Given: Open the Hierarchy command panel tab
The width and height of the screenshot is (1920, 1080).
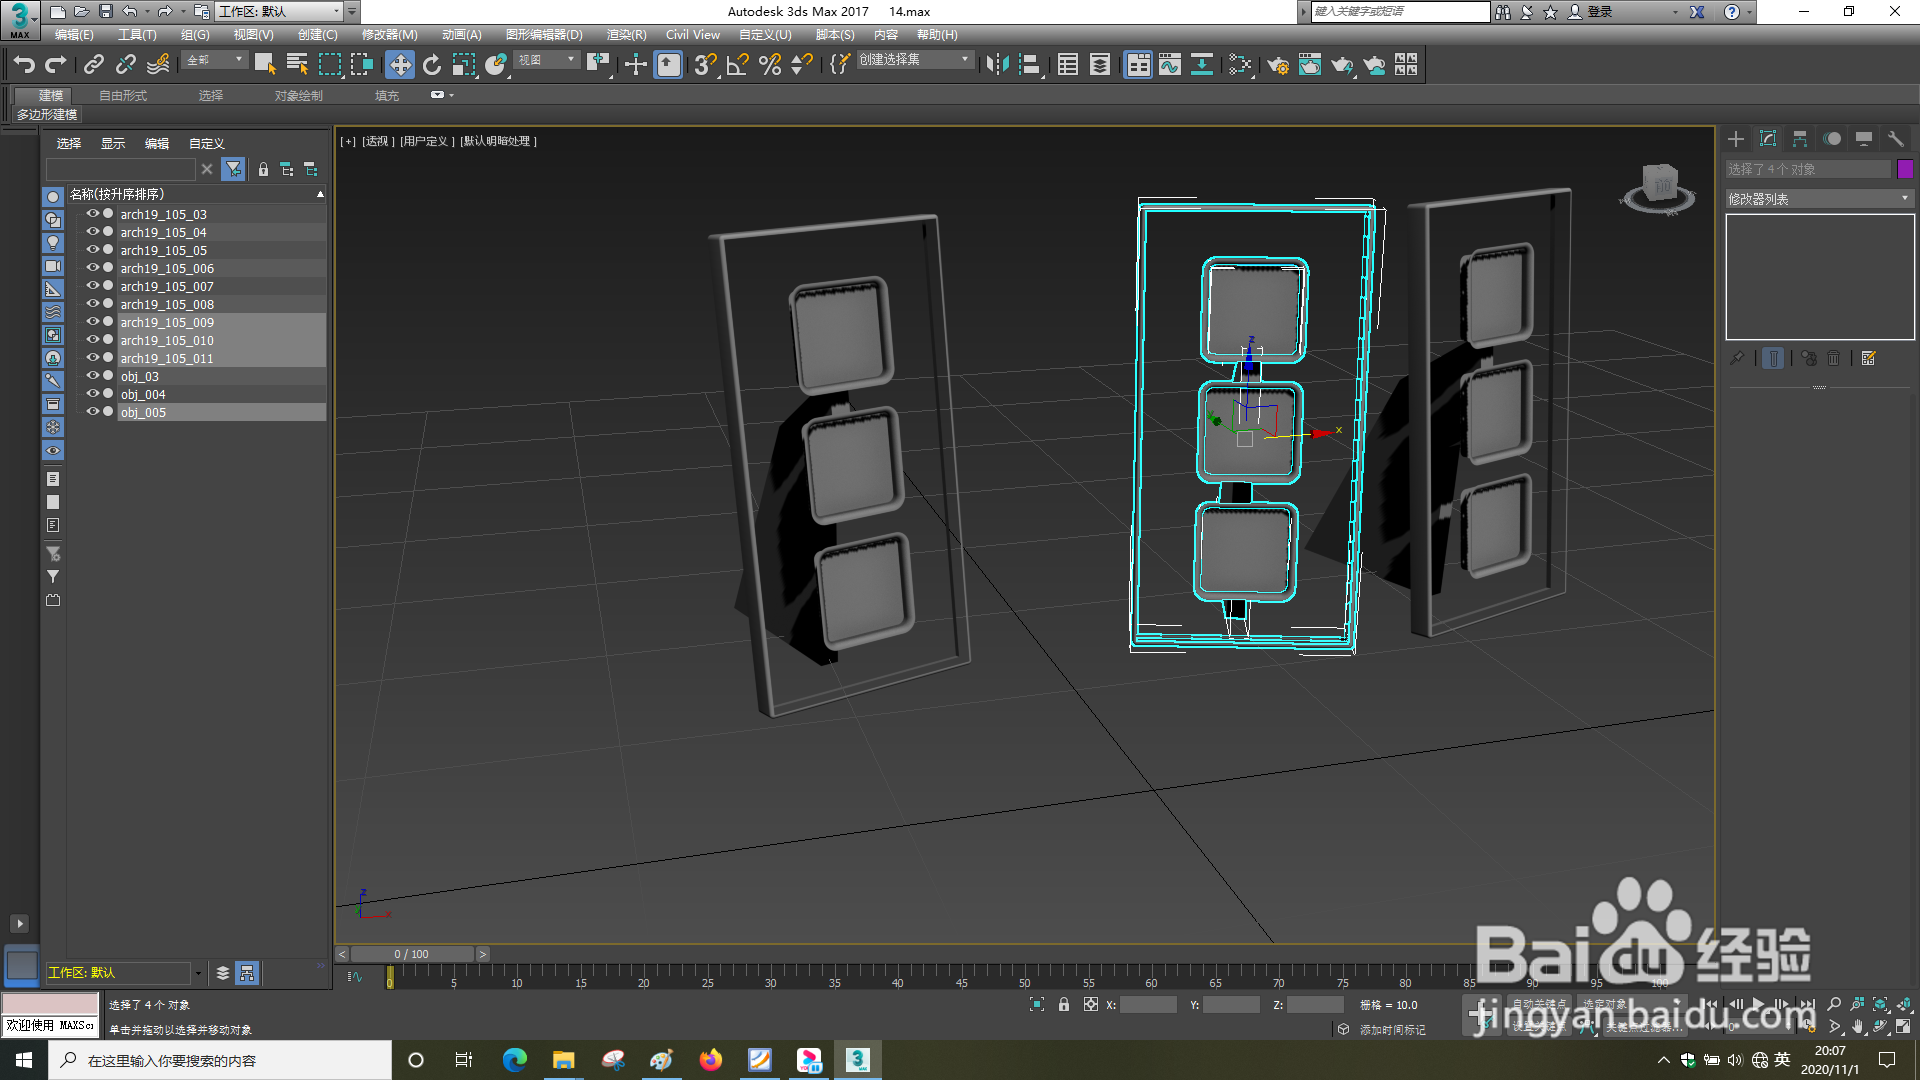Looking at the screenshot, I should [1800, 139].
